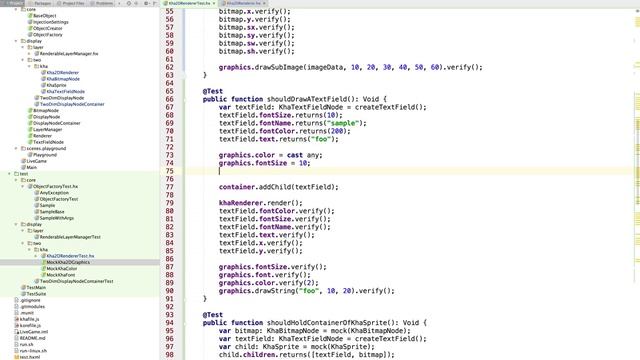Open TestSuite file in tree

[x=33, y=294]
